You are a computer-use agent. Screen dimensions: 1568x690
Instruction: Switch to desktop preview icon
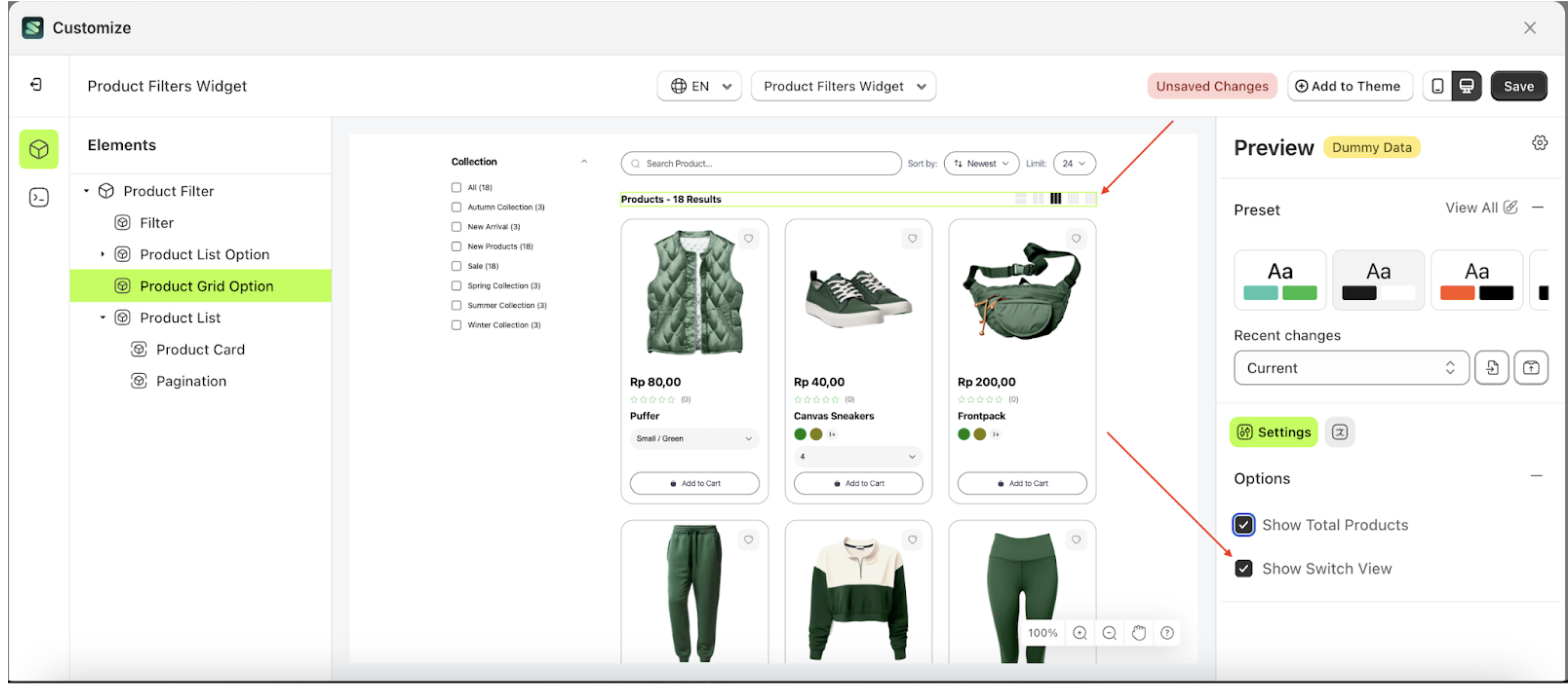click(x=1466, y=86)
